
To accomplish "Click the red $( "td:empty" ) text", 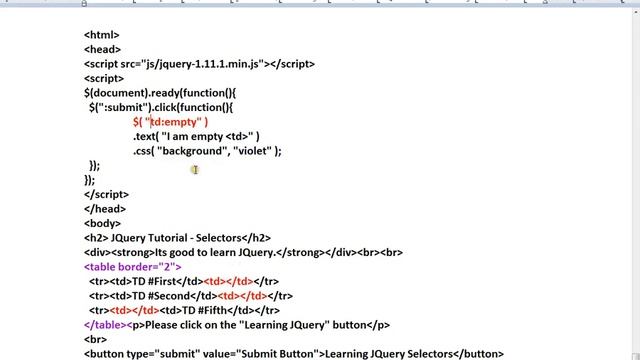I will click(170, 122).
